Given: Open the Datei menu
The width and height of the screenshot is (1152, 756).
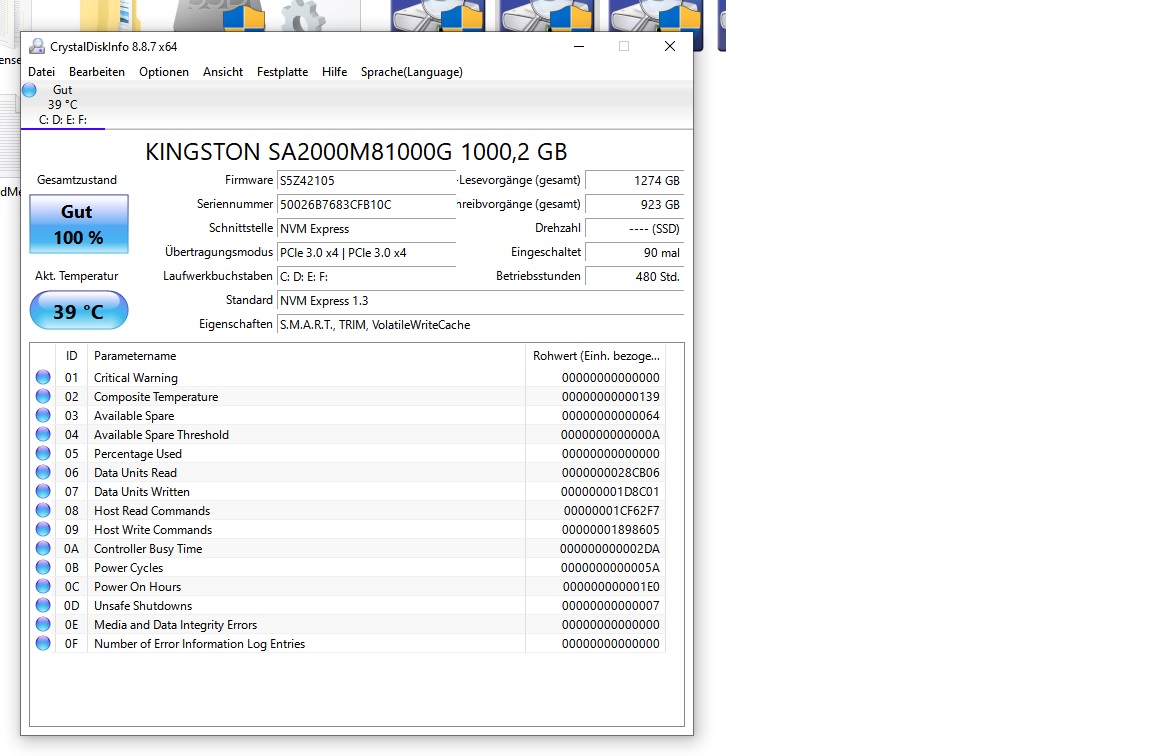Looking at the screenshot, I should [41, 72].
